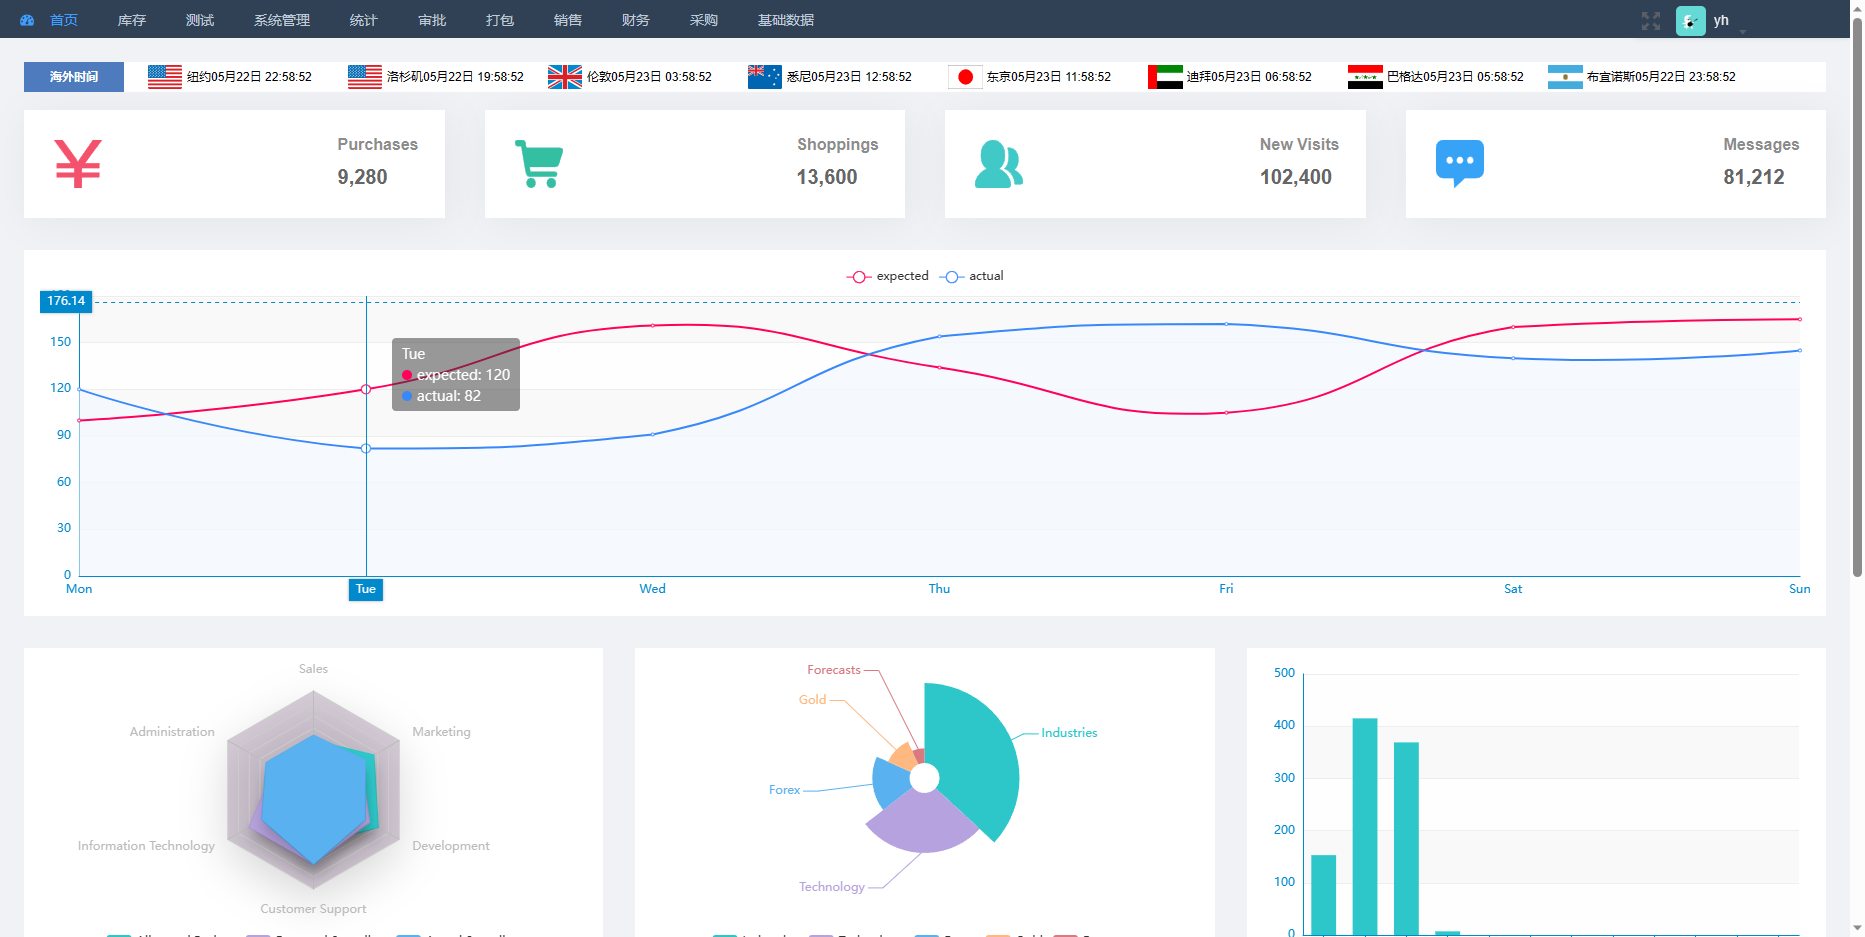Click the Messages value 81,212
Image resolution: width=1865 pixels, height=937 pixels.
[x=1754, y=177]
